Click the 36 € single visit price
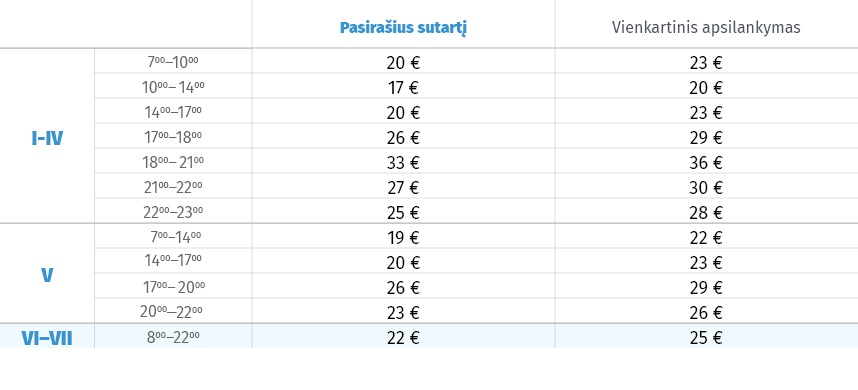 [x=706, y=163]
